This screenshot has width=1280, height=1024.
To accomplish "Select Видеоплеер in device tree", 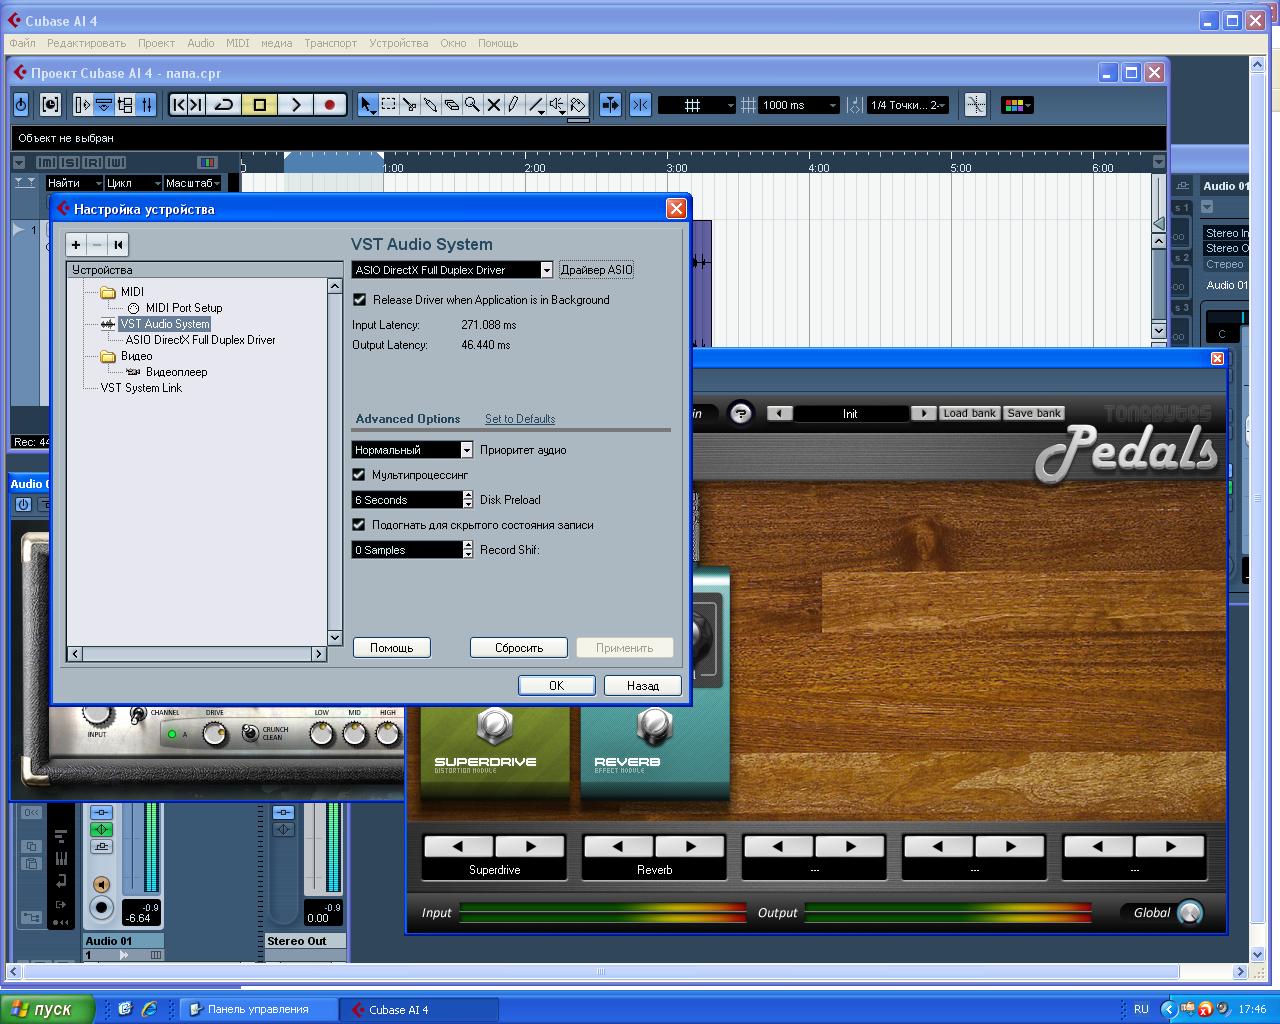I will click(x=176, y=372).
